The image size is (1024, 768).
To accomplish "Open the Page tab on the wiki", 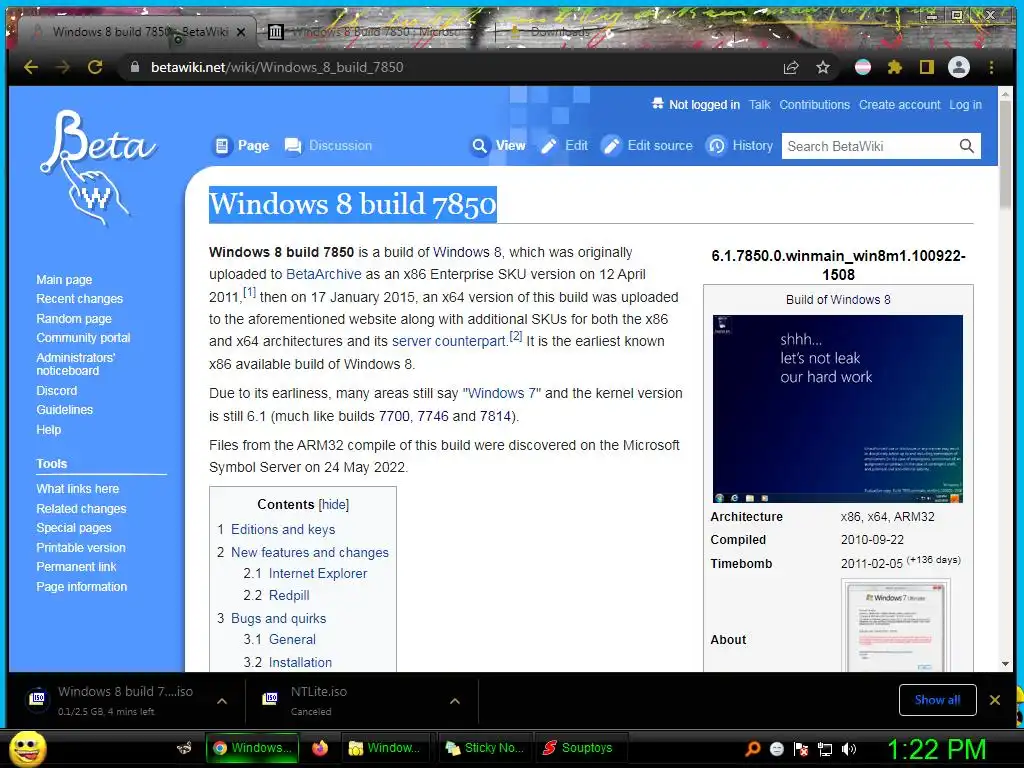I will (x=242, y=146).
